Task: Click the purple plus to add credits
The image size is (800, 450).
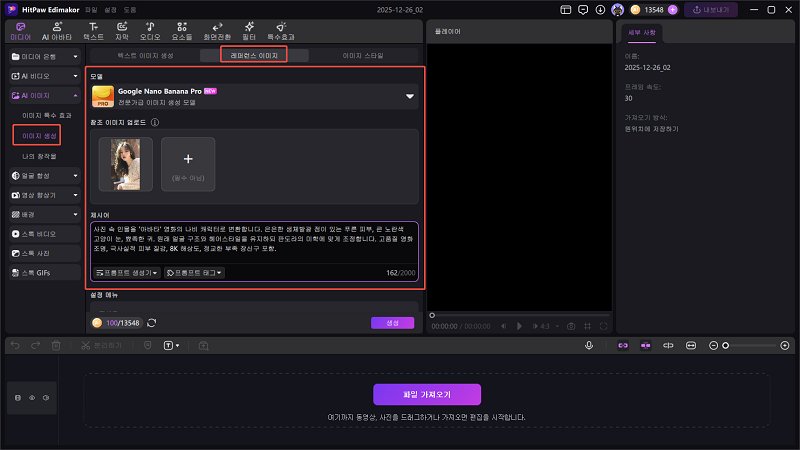Action: coord(672,10)
